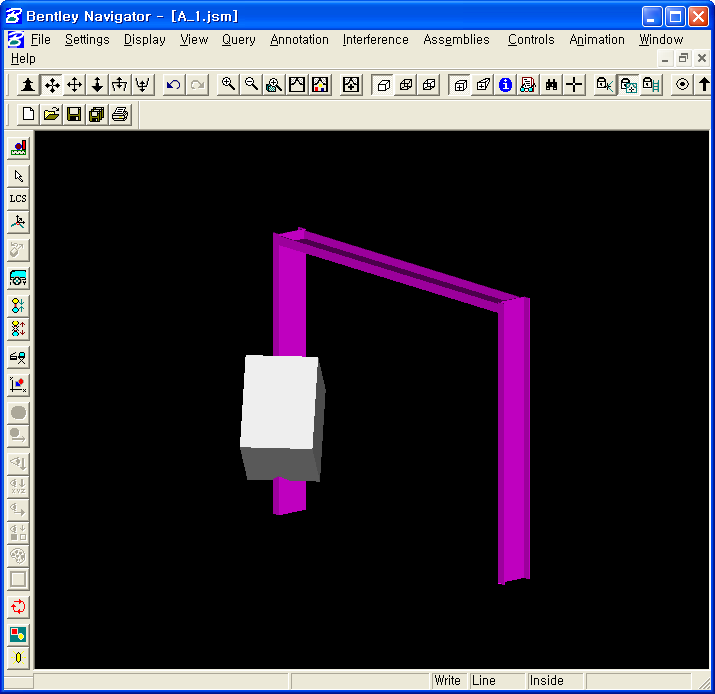
Task: Click the binoculars find icon
Action: point(550,85)
